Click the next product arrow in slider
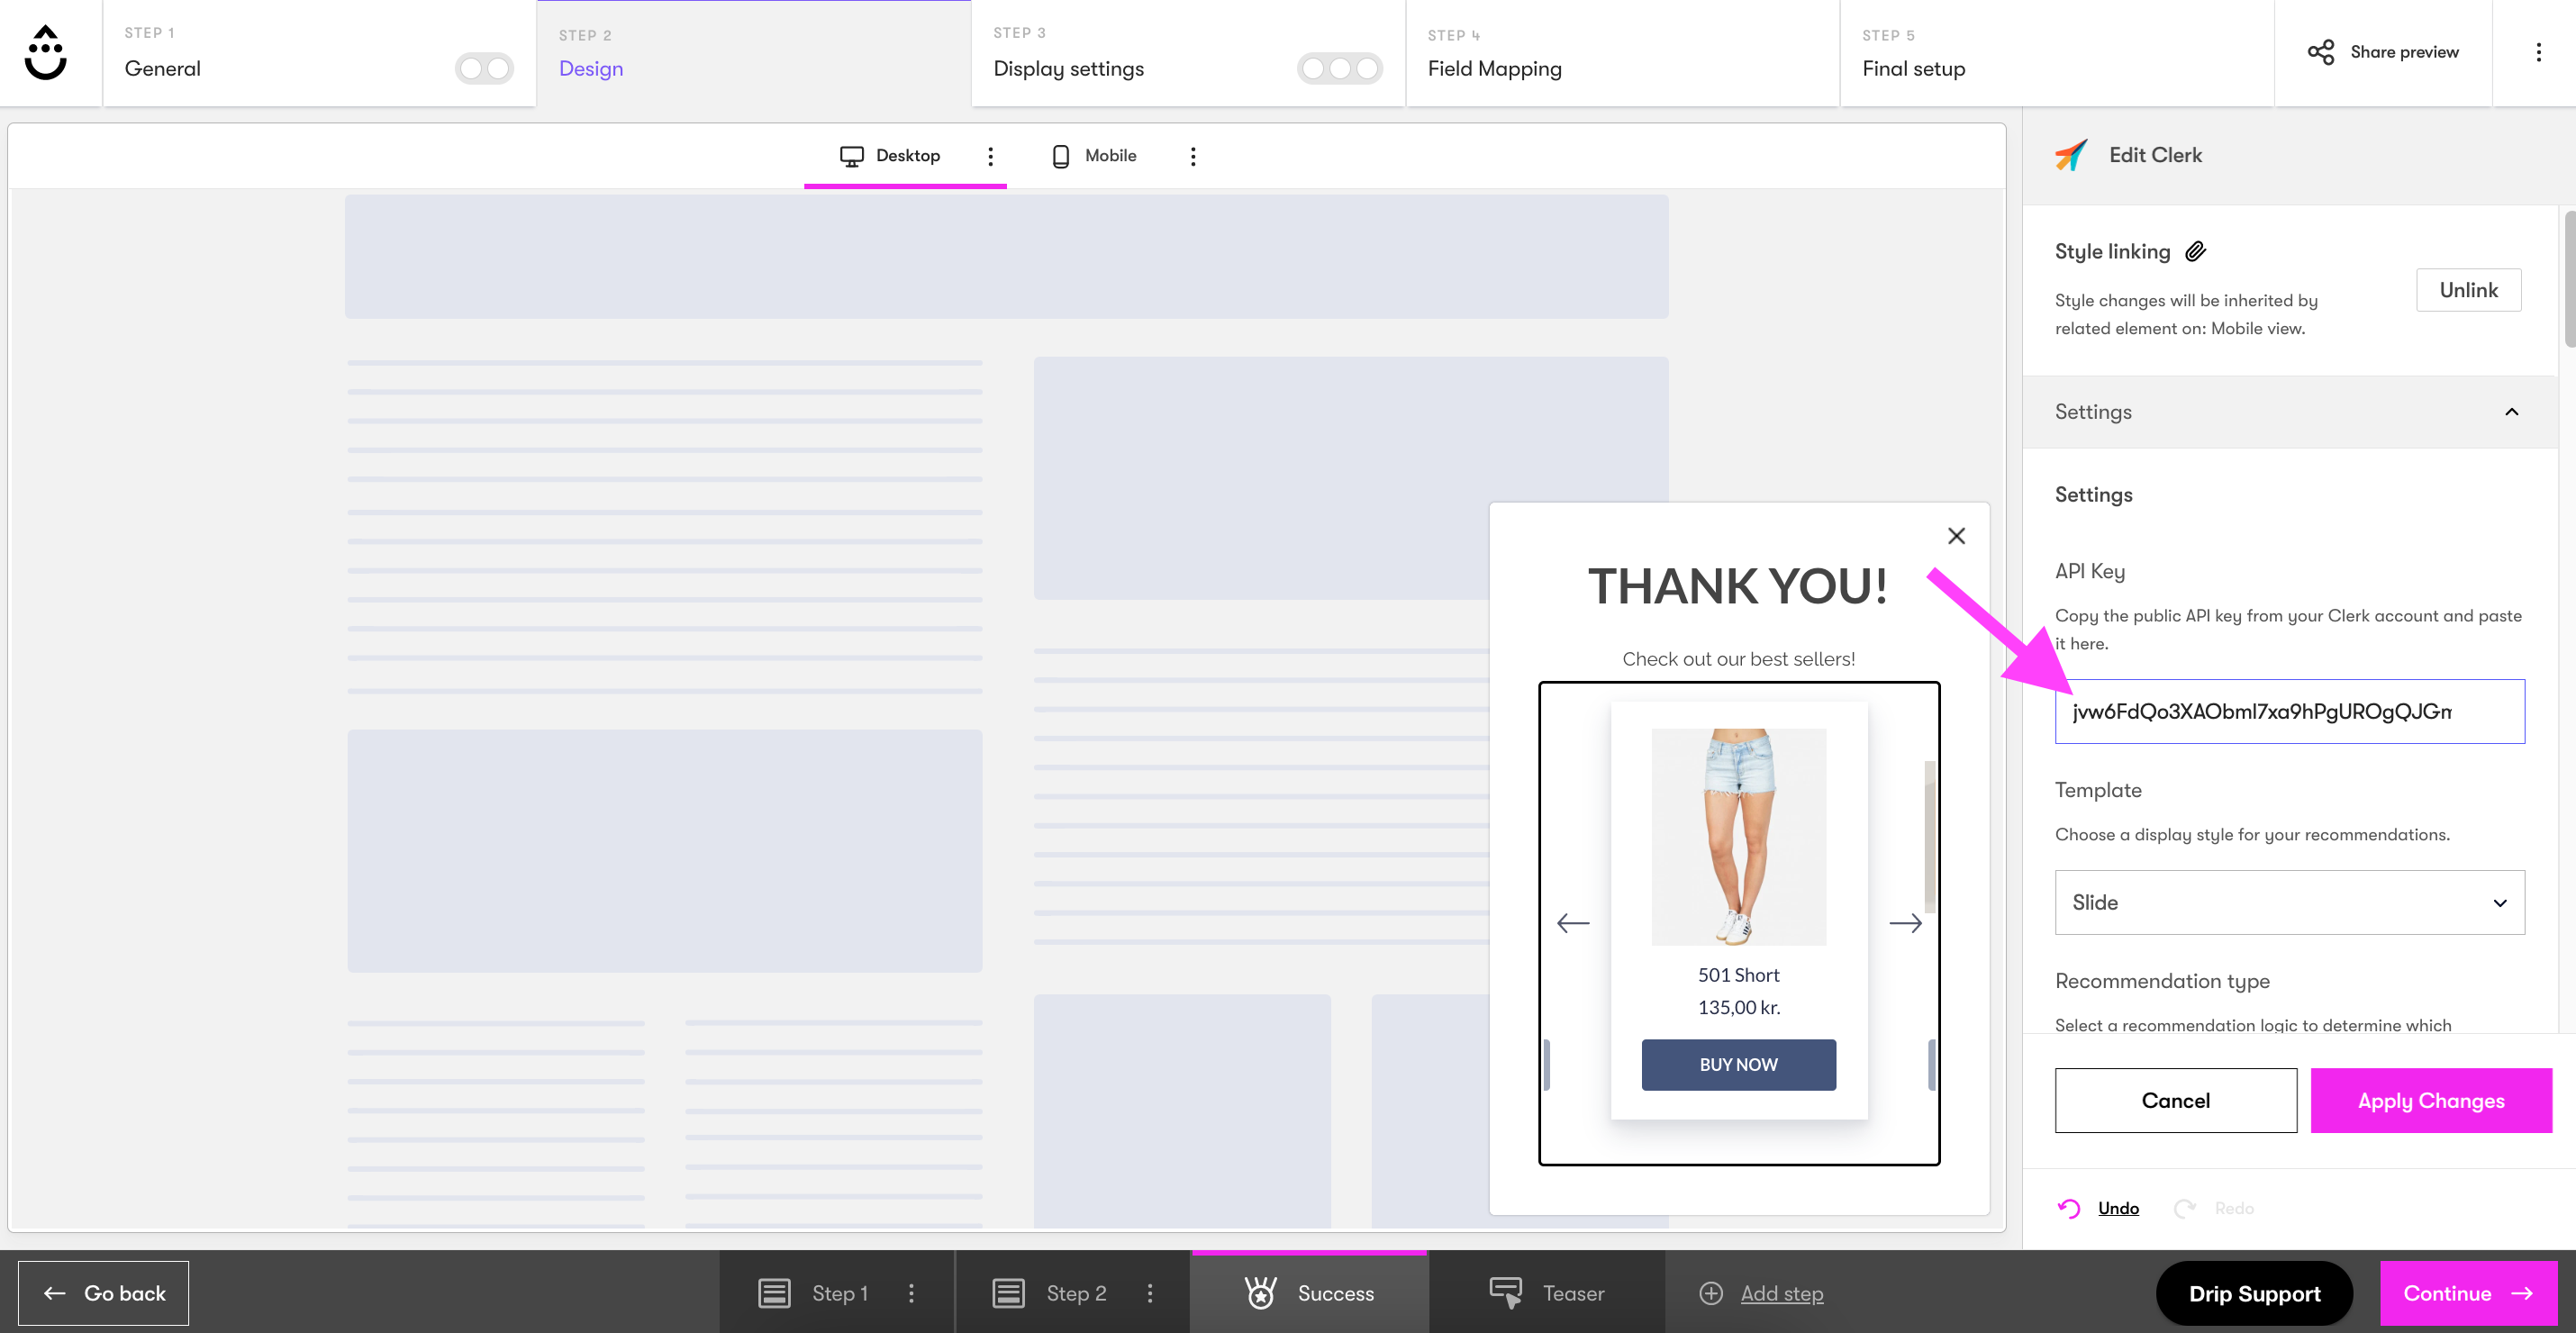Viewport: 2576px width, 1333px height. (1905, 923)
